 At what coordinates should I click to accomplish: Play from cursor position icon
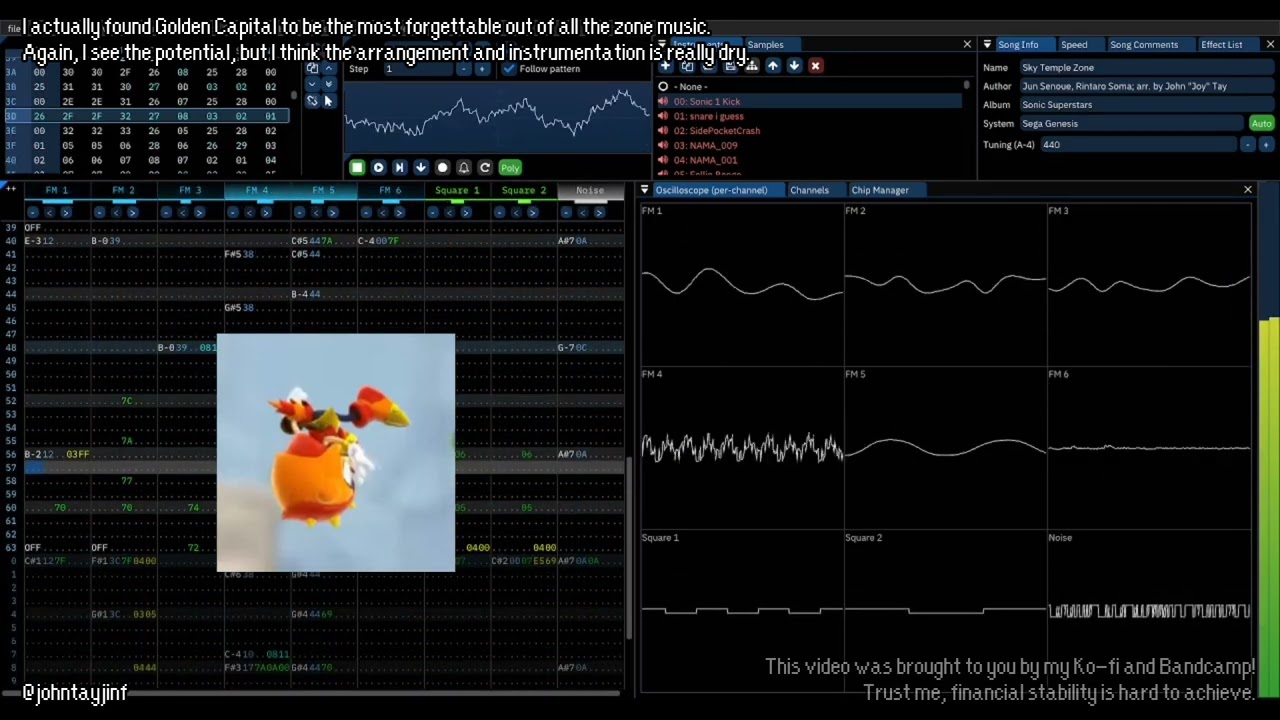click(399, 167)
